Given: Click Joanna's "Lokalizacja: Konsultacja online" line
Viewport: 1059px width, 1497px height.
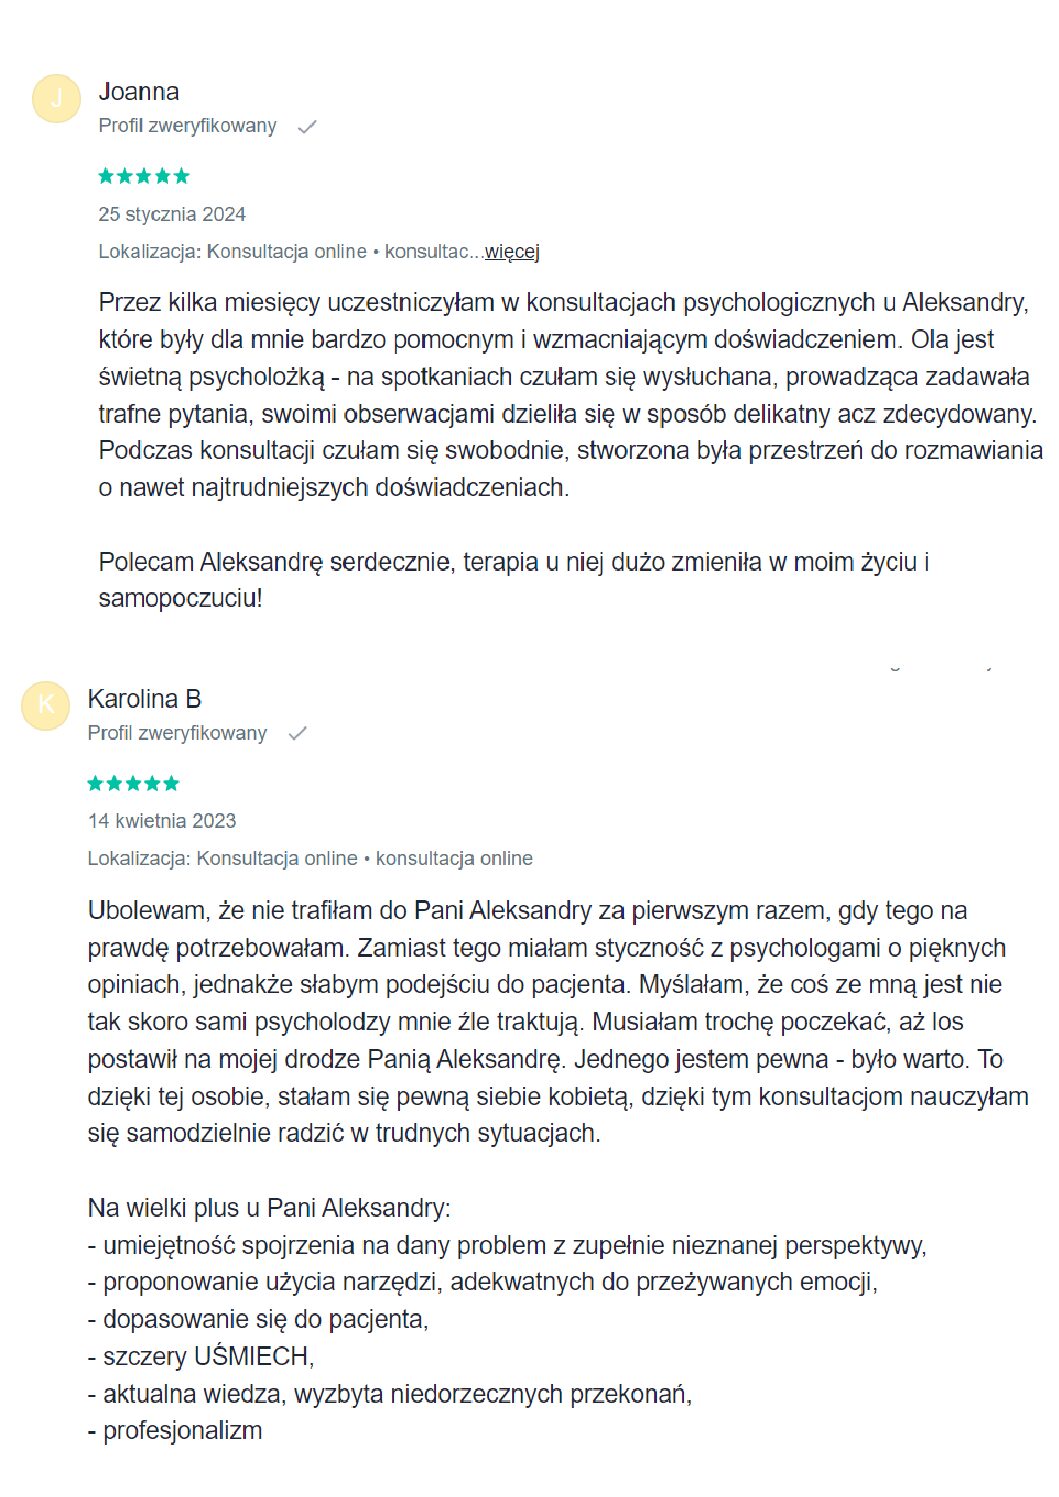Looking at the screenshot, I should pyautogui.click(x=232, y=252).
